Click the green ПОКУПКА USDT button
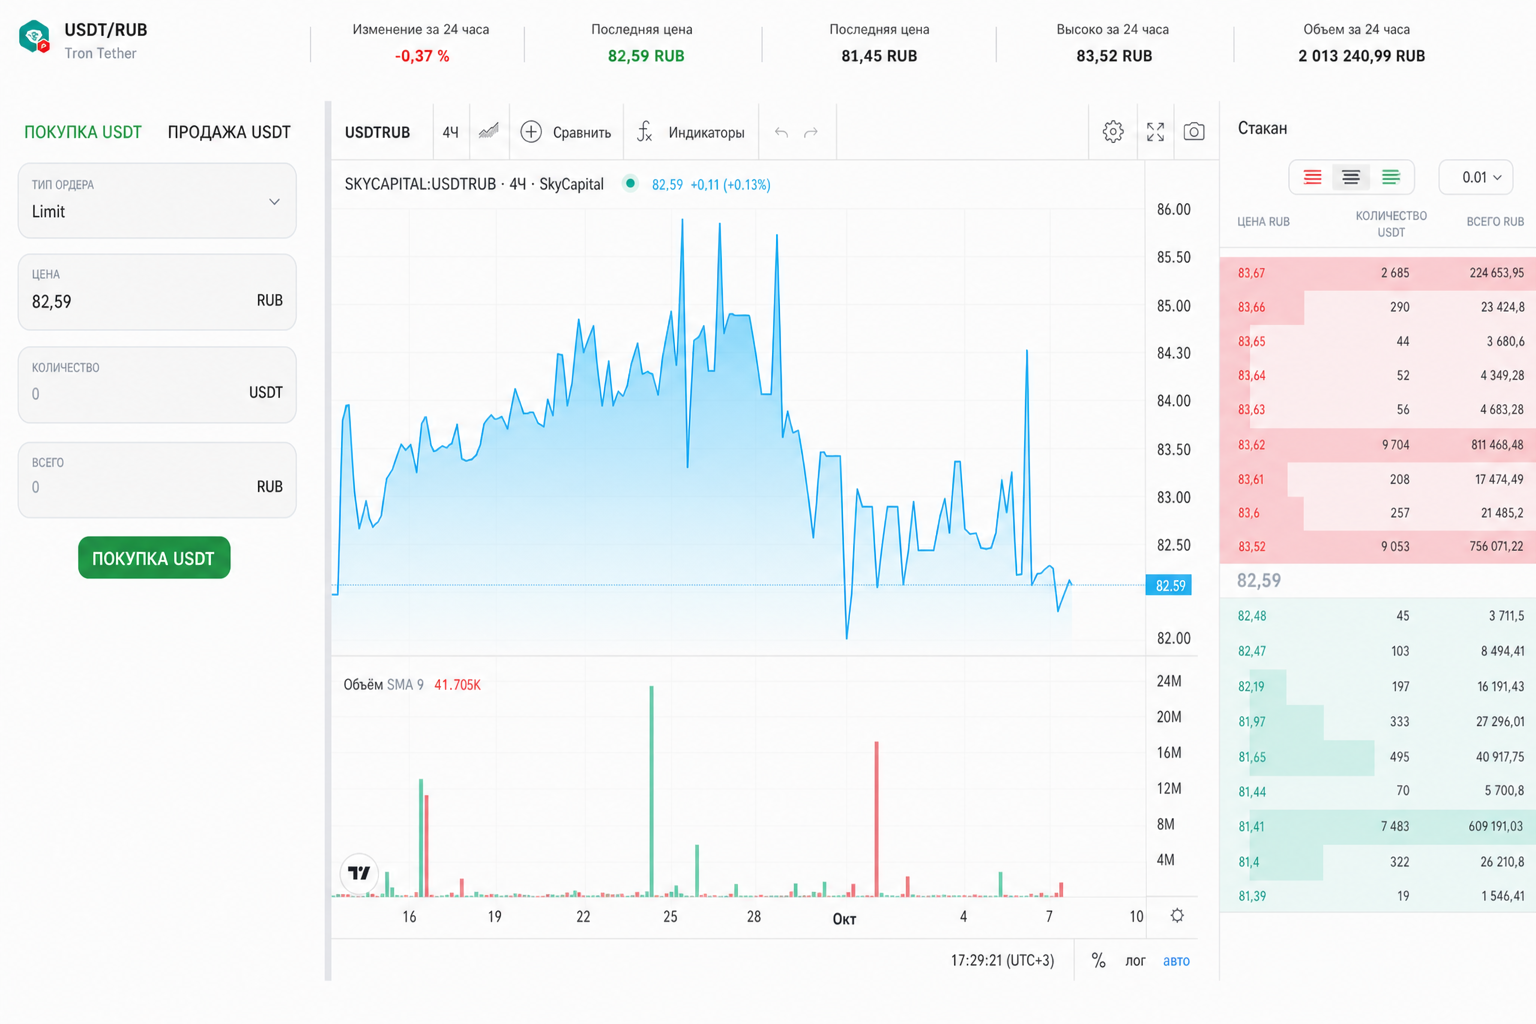Image resolution: width=1536 pixels, height=1024 pixels. pos(154,558)
